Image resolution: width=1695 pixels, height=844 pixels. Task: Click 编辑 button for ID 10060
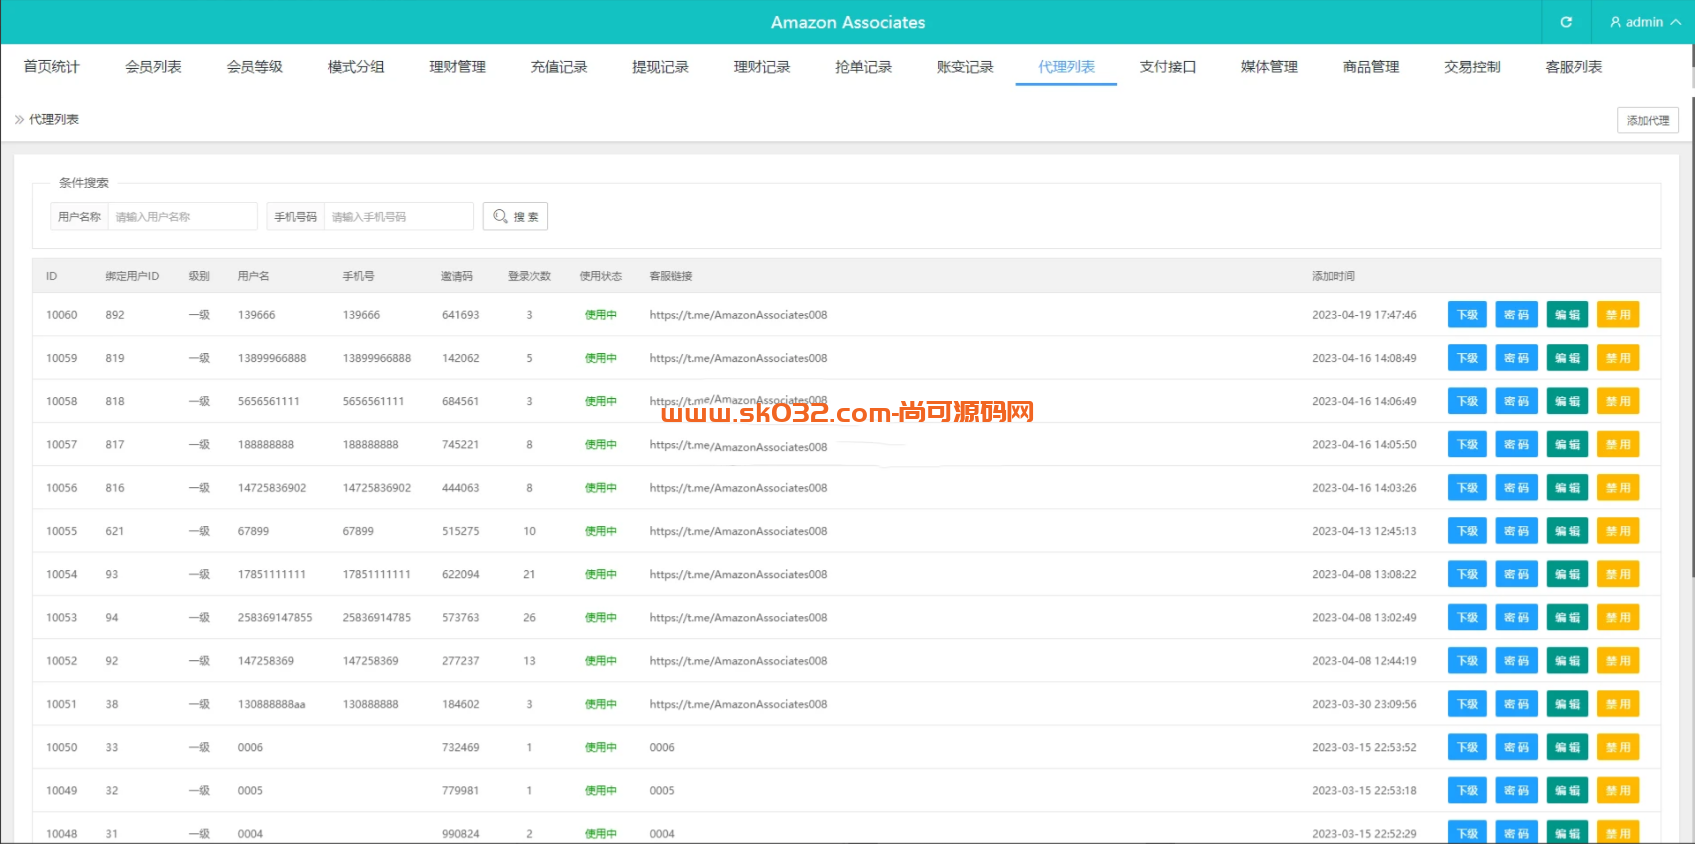tap(1567, 315)
